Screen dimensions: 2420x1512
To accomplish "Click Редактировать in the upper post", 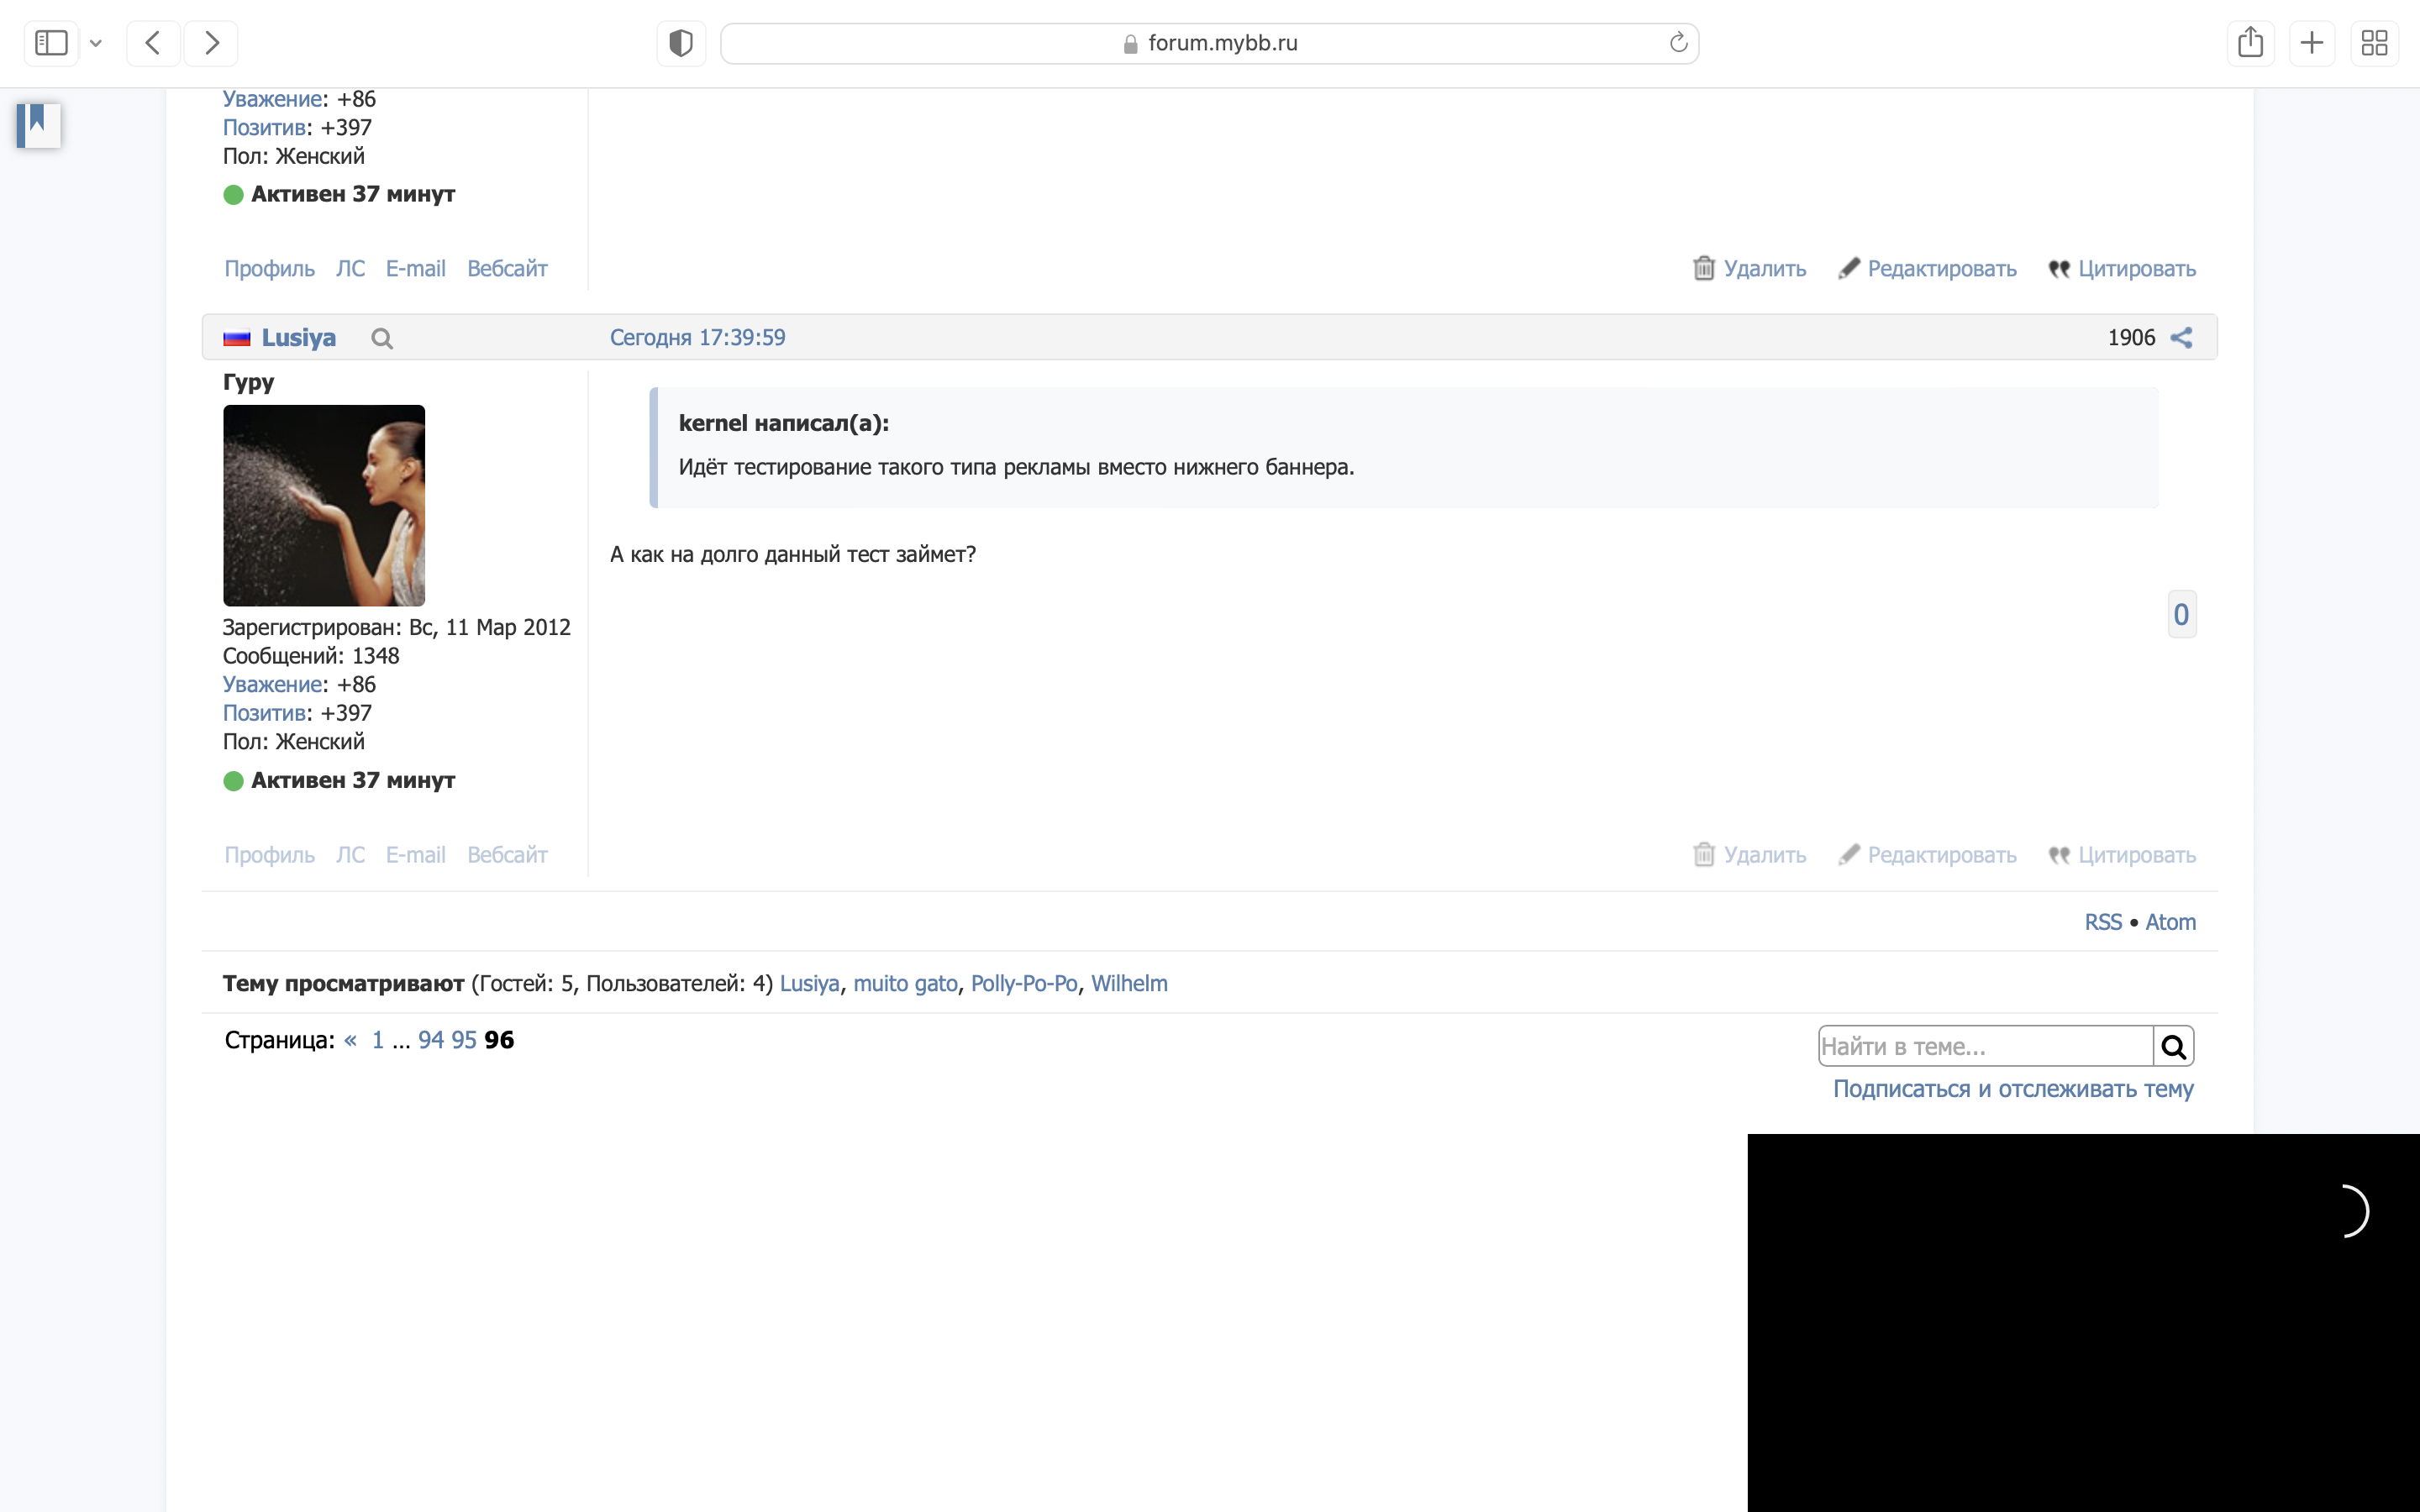I will click(x=1928, y=269).
